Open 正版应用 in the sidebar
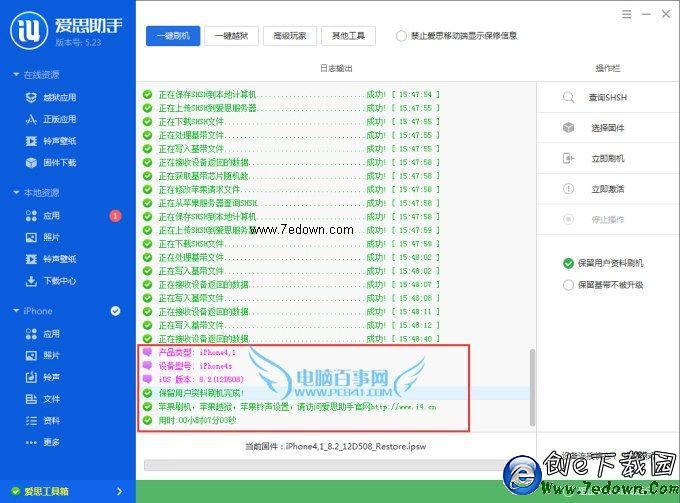 (51, 119)
